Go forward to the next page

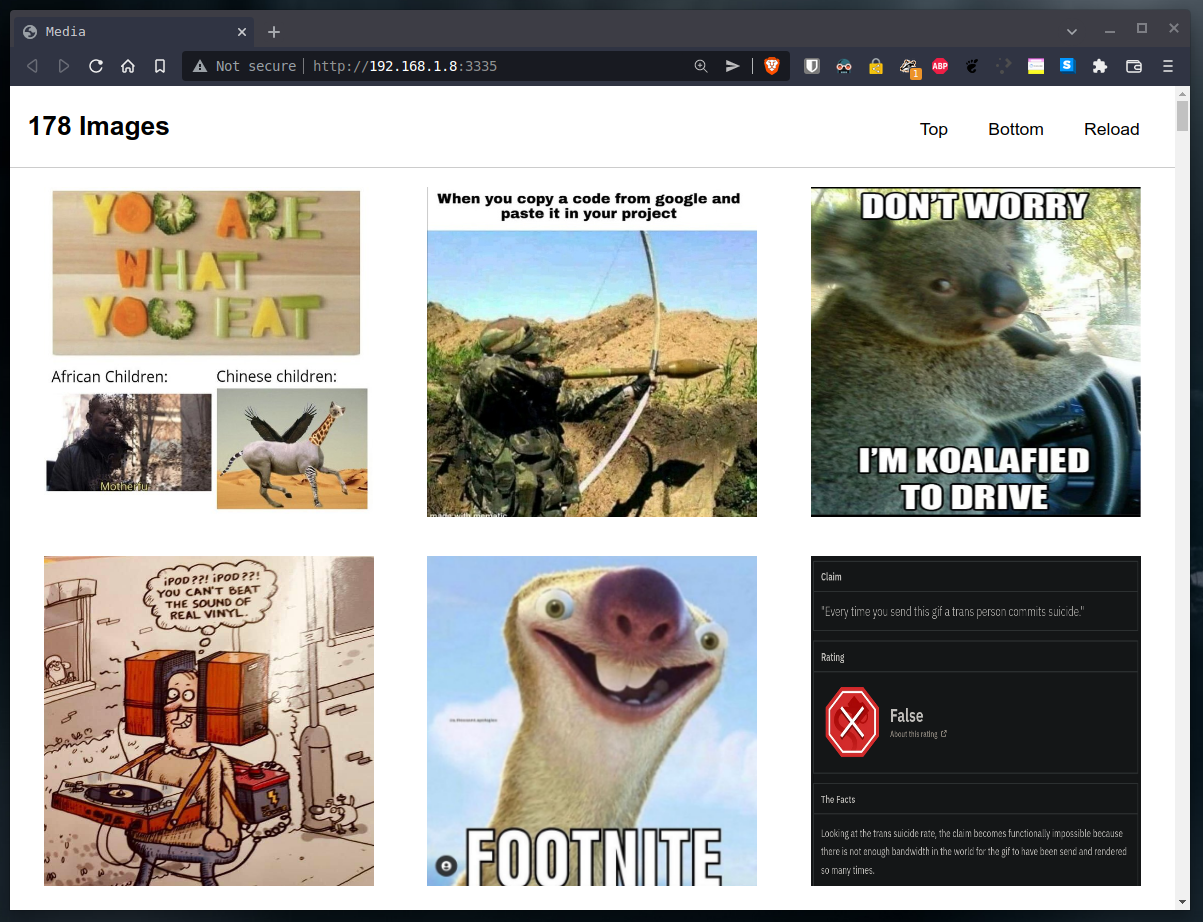pyautogui.click(x=64, y=66)
